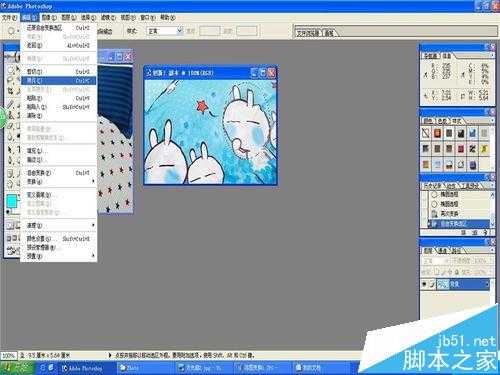
Task: Switch to the 色板 (Swatches) tab
Action: pos(442,121)
